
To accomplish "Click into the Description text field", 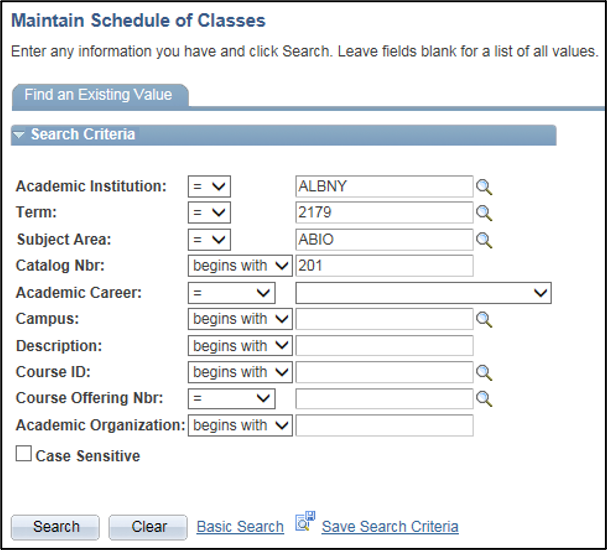I will point(384,346).
